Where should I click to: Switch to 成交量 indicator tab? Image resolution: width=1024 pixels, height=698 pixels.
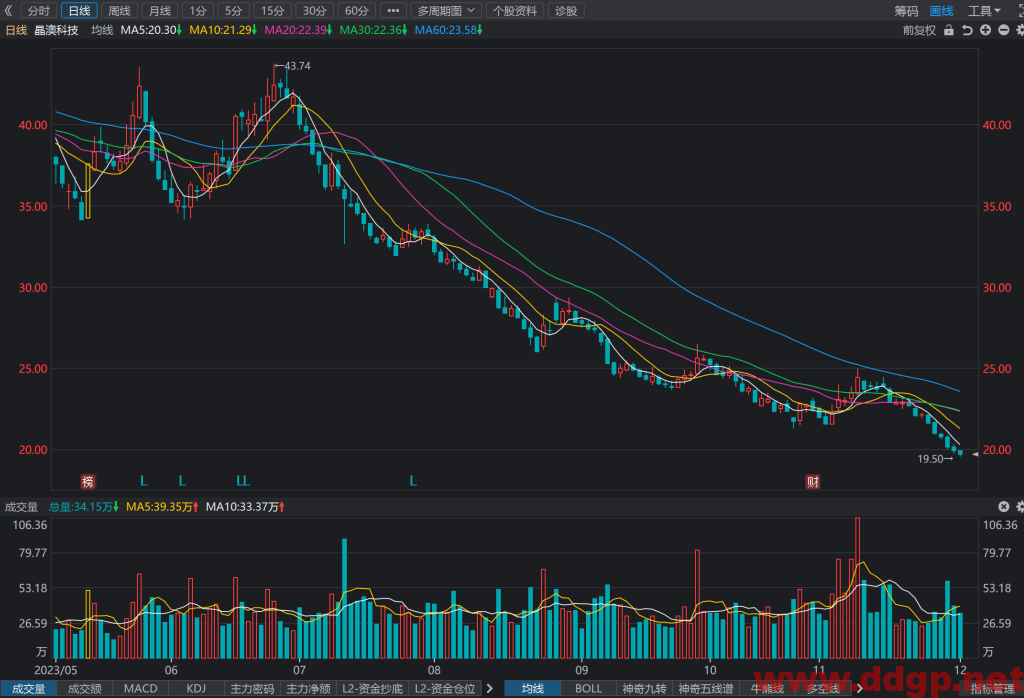click(29, 688)
